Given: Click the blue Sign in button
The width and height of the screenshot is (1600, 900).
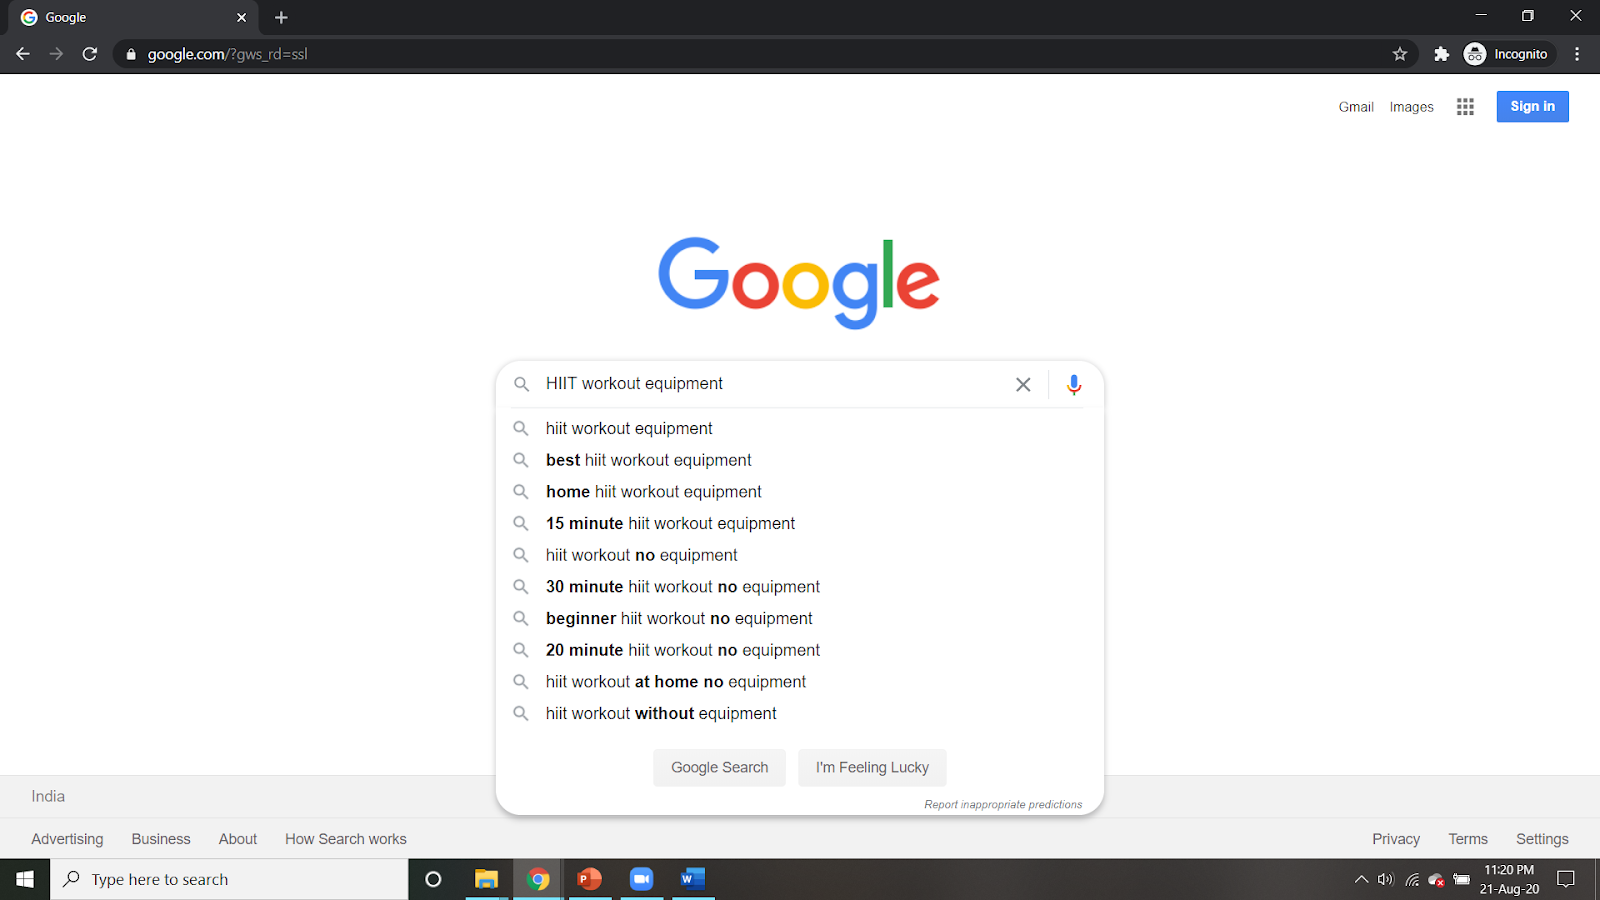Looking at the screenshot, I should 1532,107.
